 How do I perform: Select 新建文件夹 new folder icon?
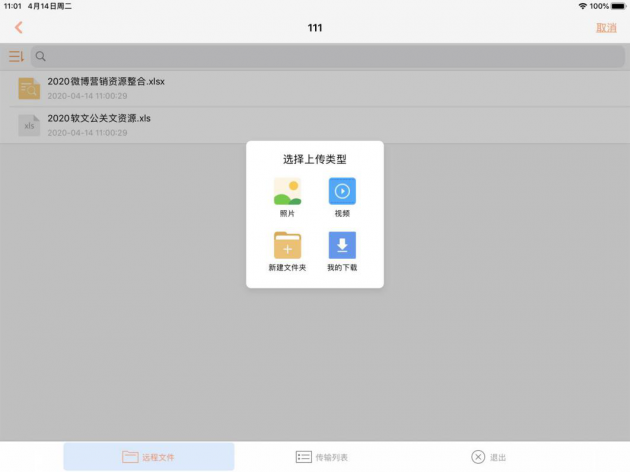(287, 245)
